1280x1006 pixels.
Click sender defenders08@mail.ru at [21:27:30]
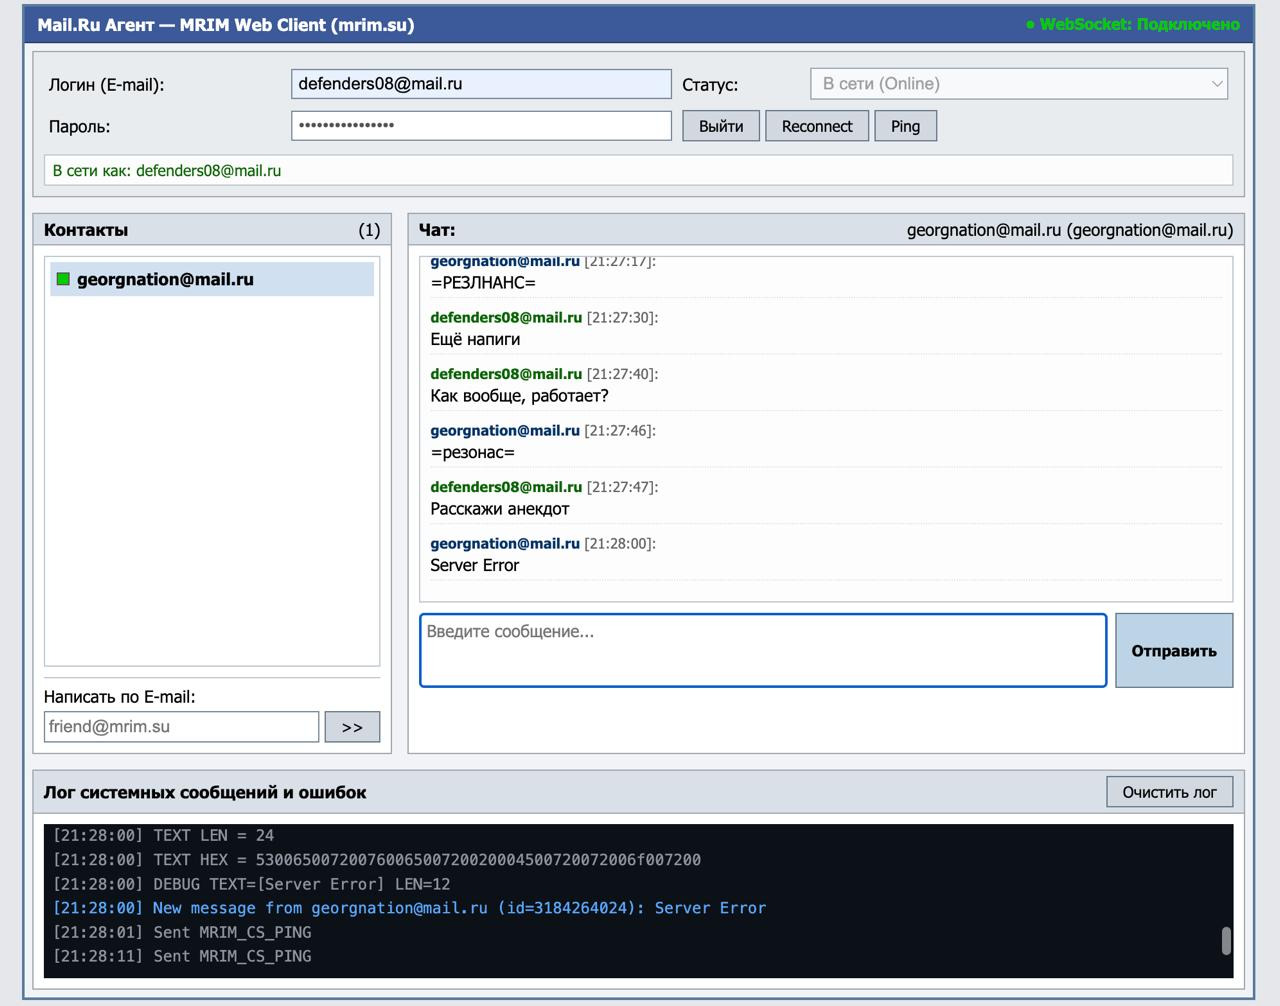pyautogui.click(x=506, y=318)
